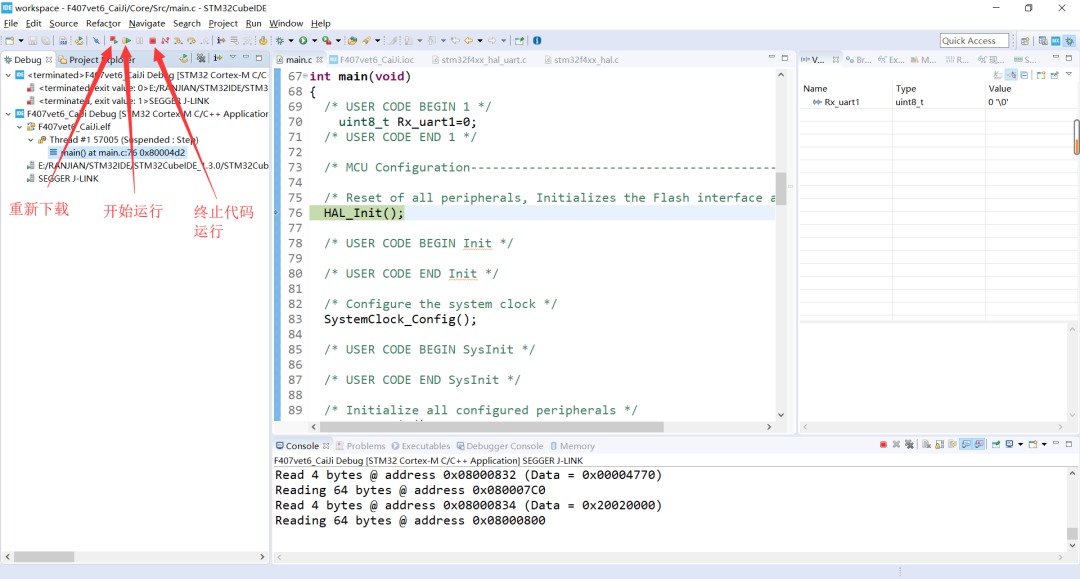
Task: Click the red Terminate toolbar icon
Action: point(153,41)
